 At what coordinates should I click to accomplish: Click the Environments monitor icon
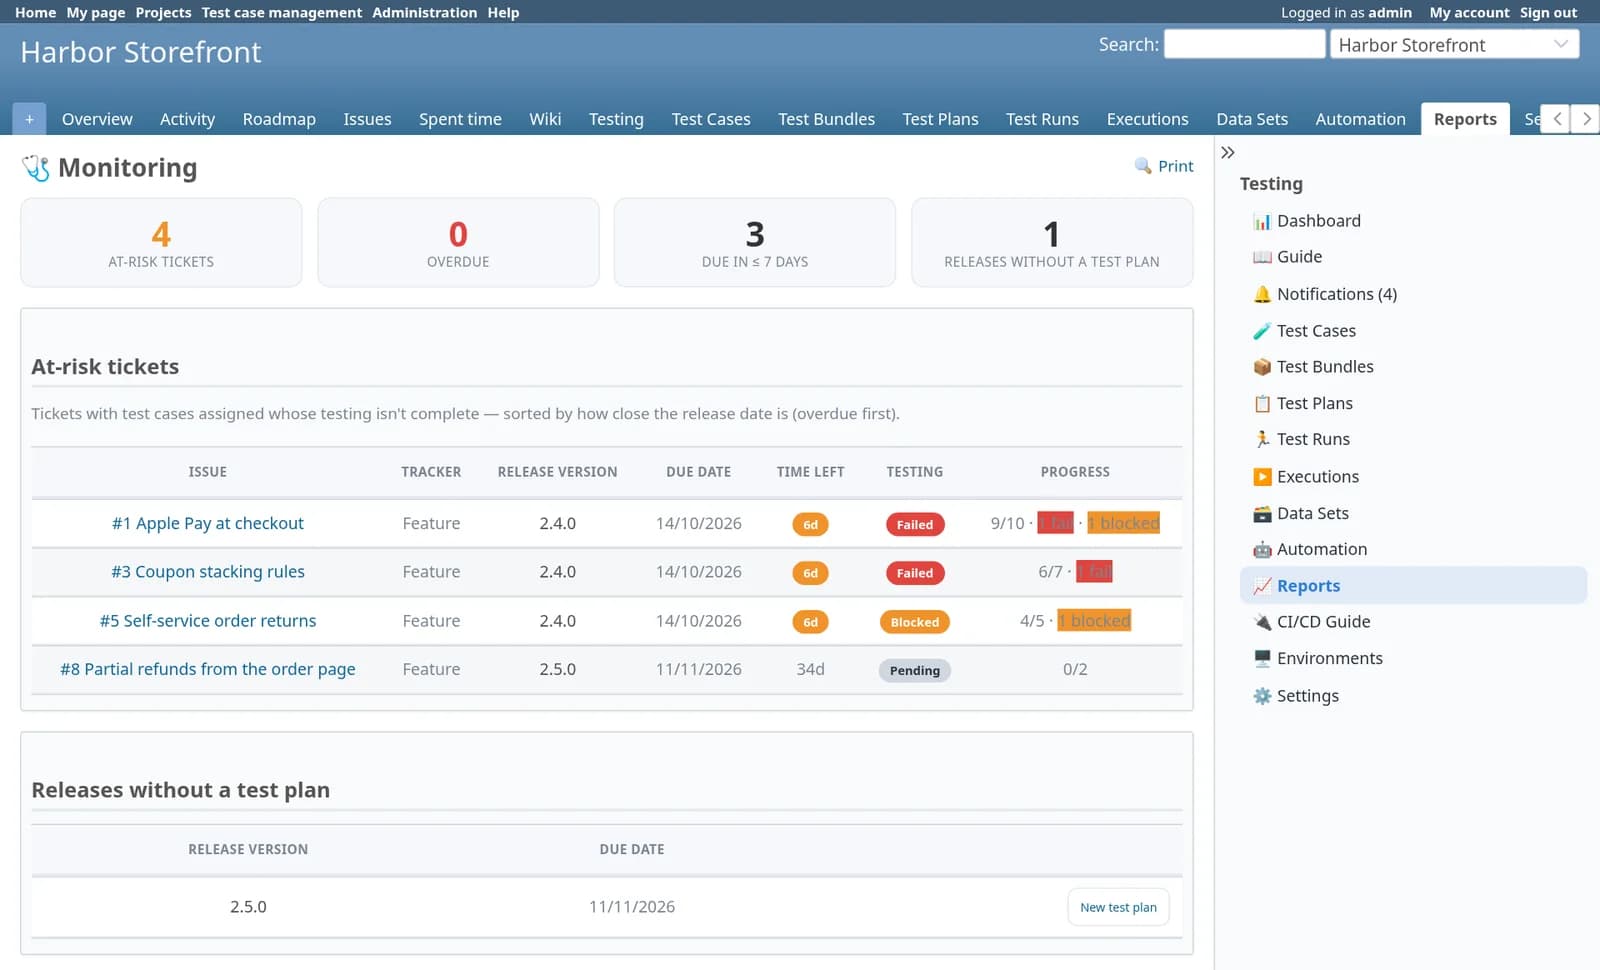(1262, 659)
